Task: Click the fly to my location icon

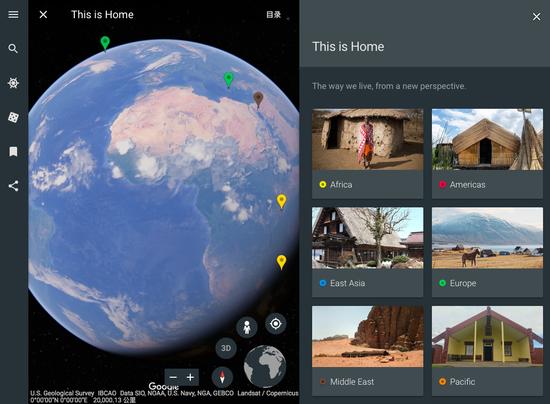Action: pos(276,323)
